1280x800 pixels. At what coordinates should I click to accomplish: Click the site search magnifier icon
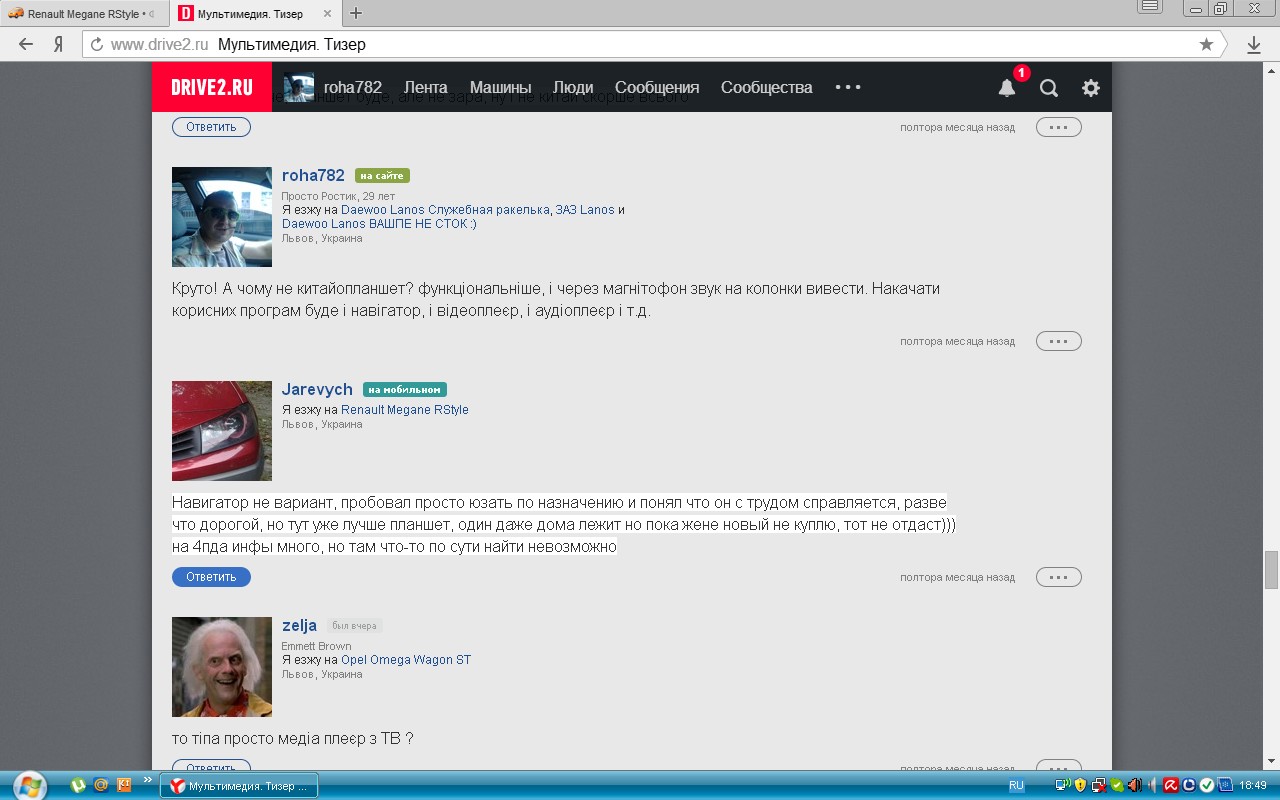[x=1048, y=87]
